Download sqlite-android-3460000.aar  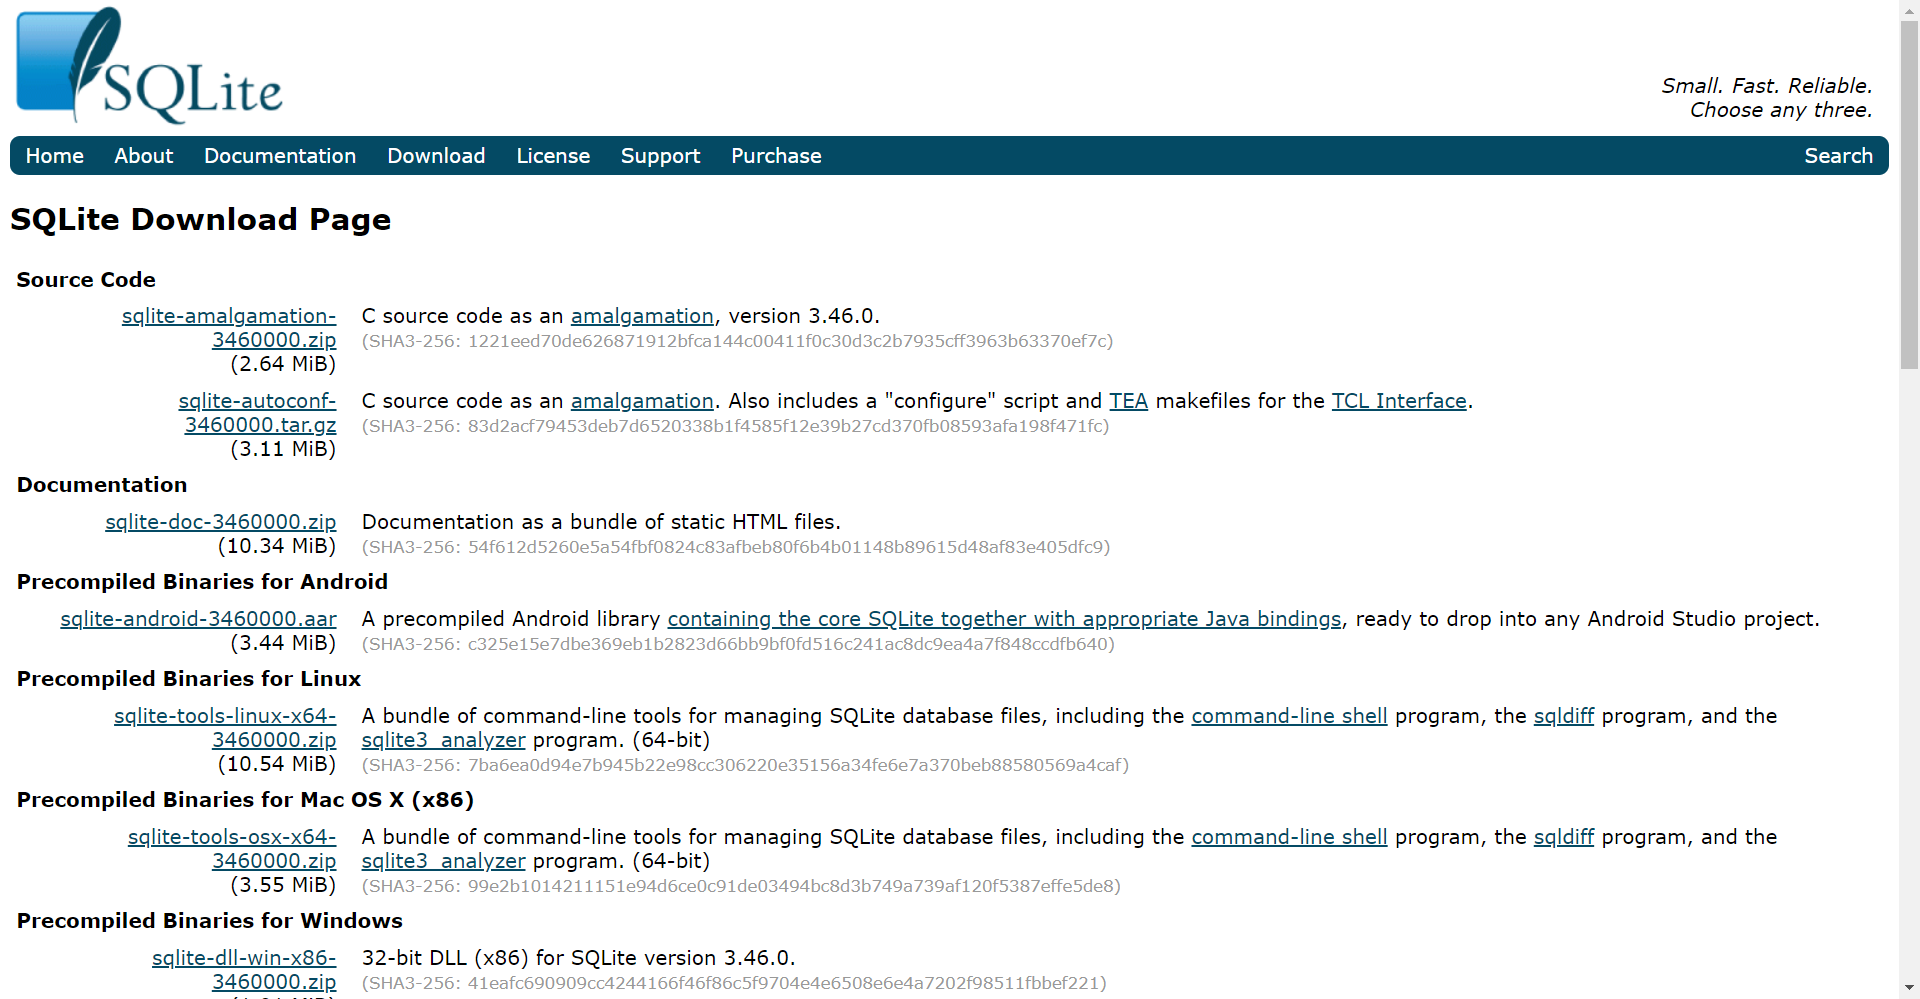(199, 619)
